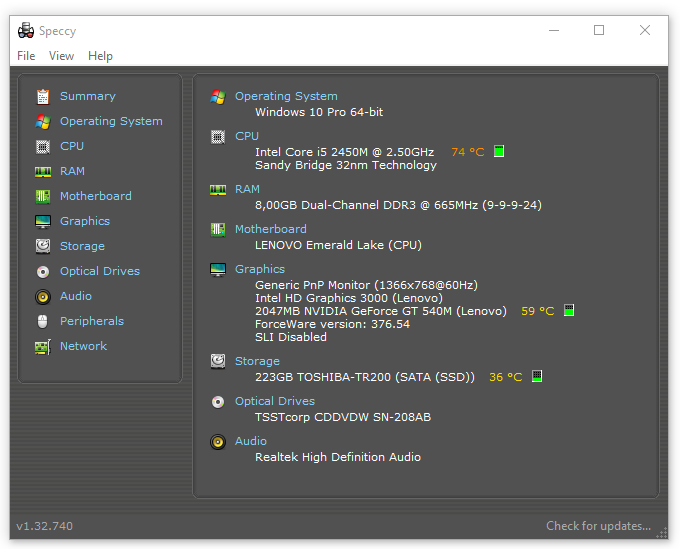Click the RAM module icon in sidebar
Screen dimensions: 680x549
43,172
